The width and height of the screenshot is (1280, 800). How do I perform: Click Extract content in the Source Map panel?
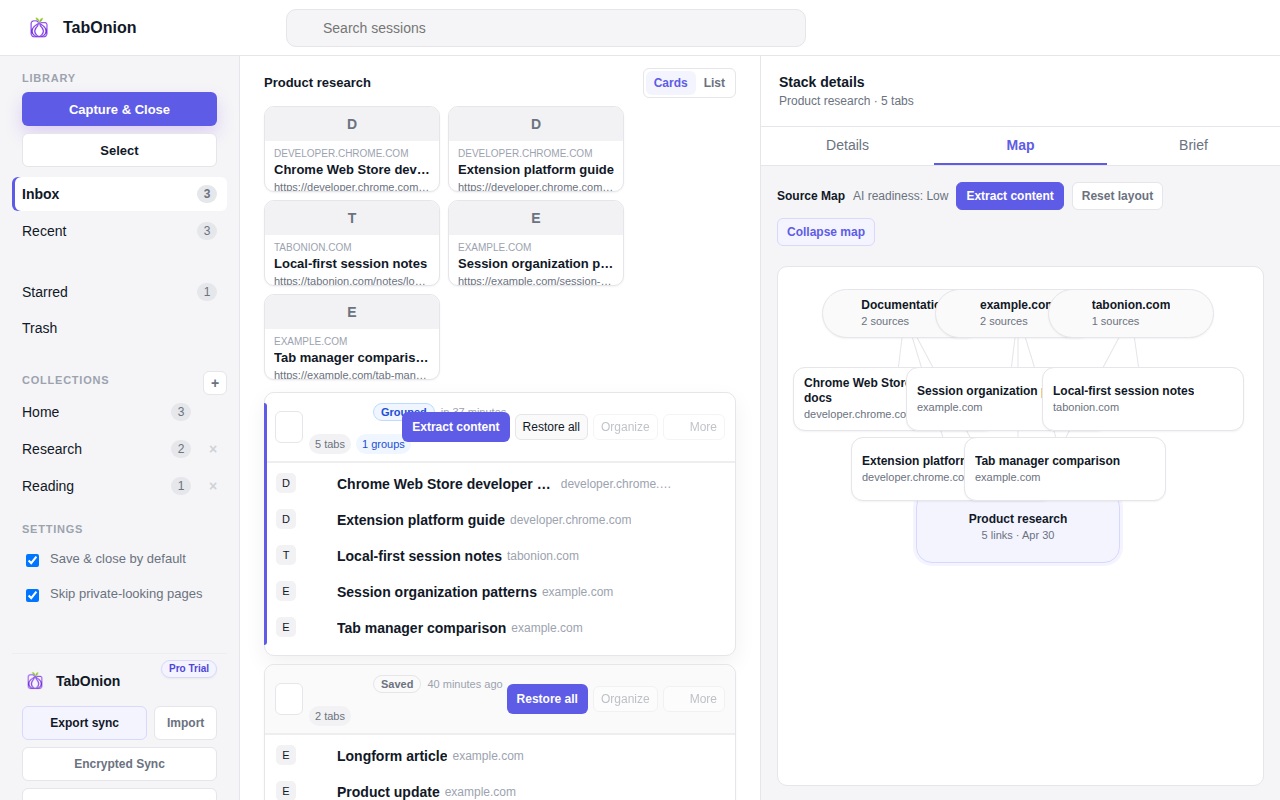1009,196
